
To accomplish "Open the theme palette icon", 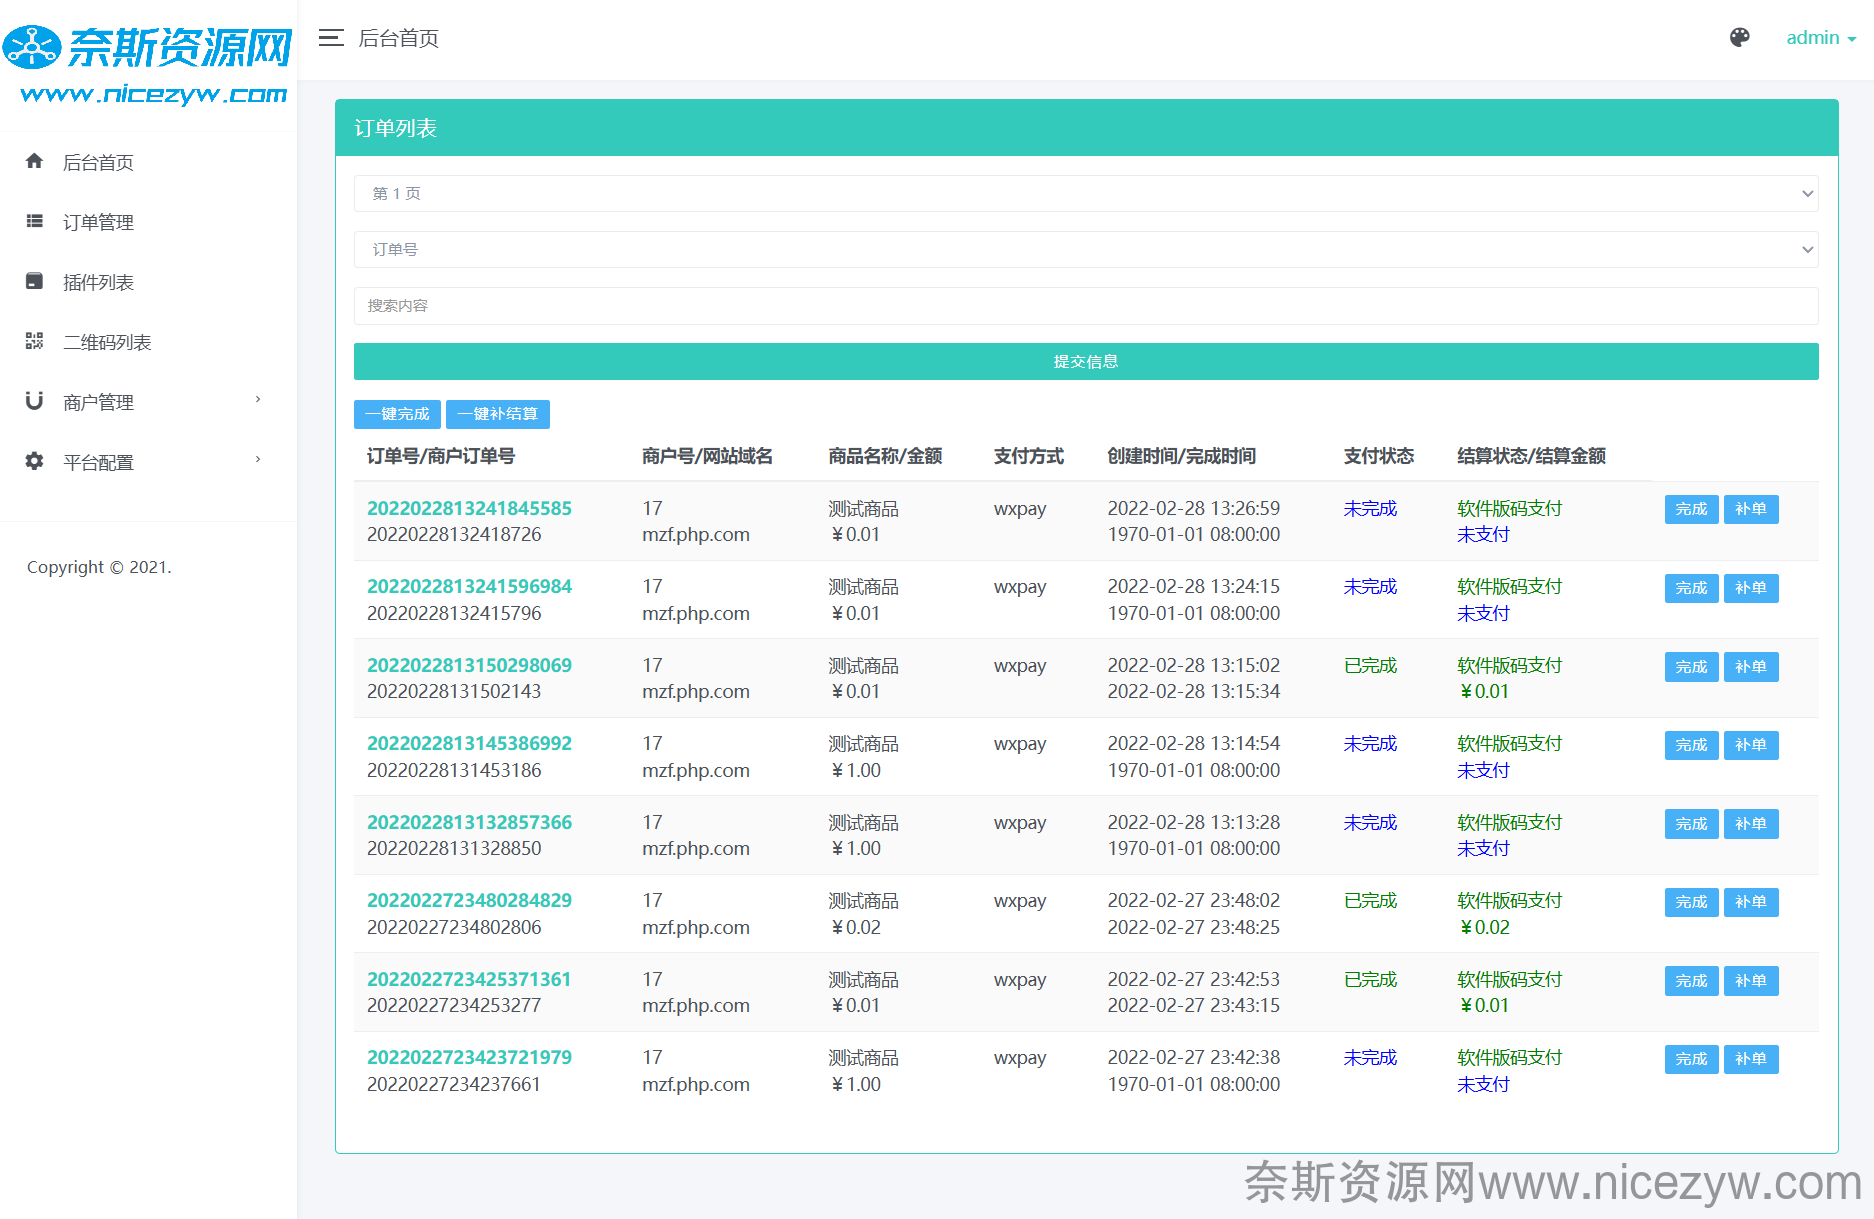I will (1740, 37).
